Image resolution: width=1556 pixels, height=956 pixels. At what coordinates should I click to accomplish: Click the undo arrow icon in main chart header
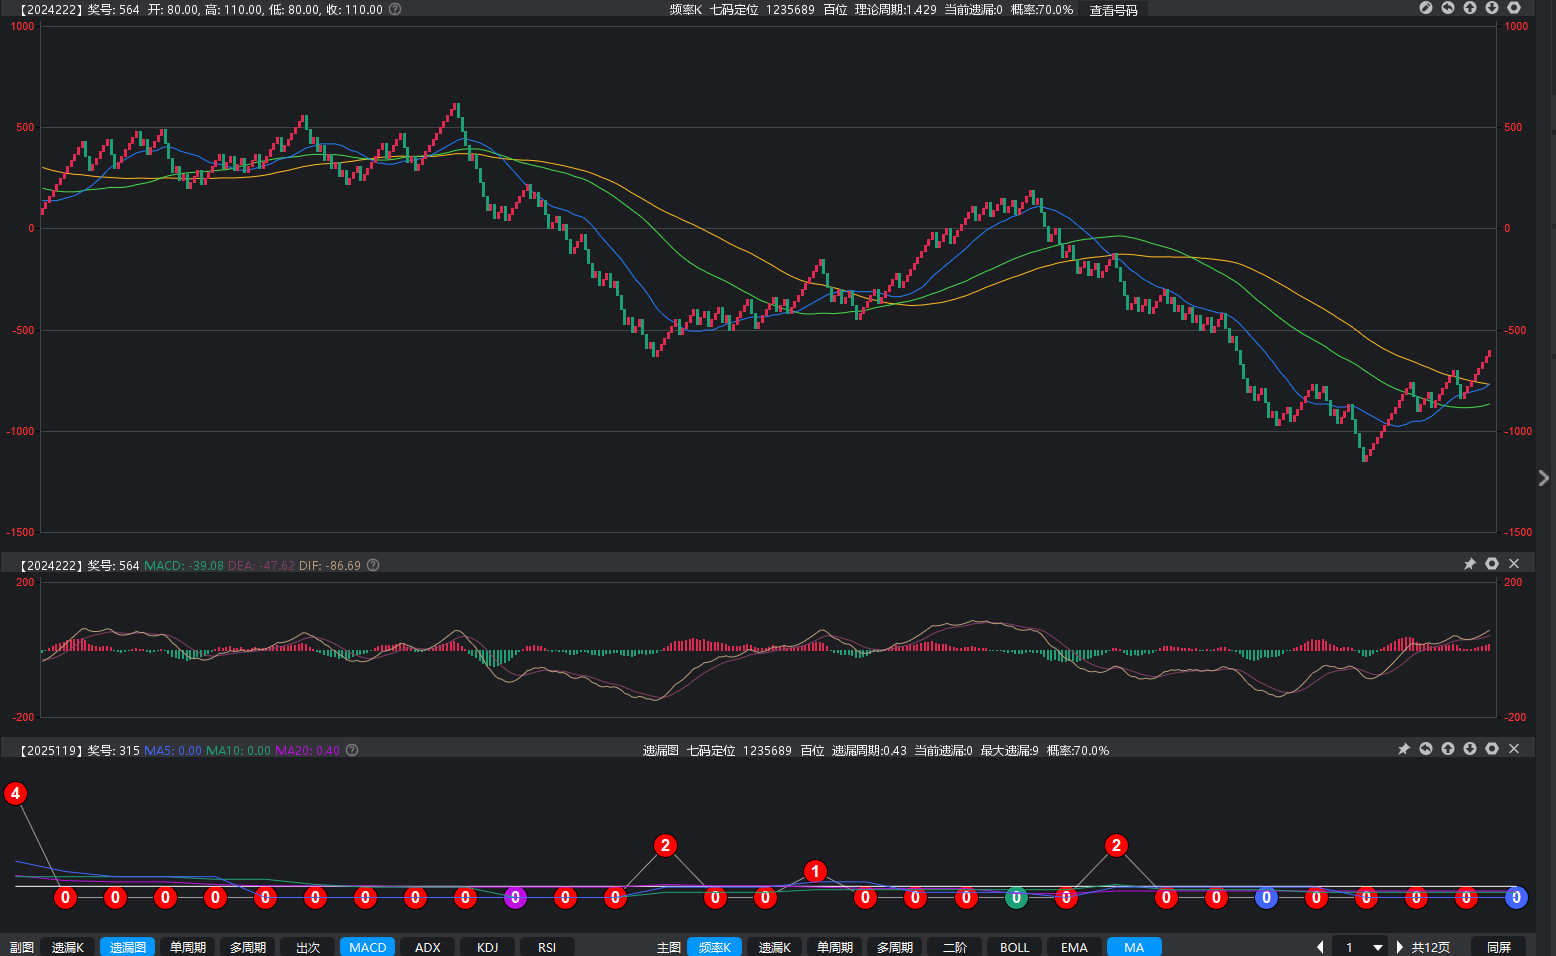1448,8
